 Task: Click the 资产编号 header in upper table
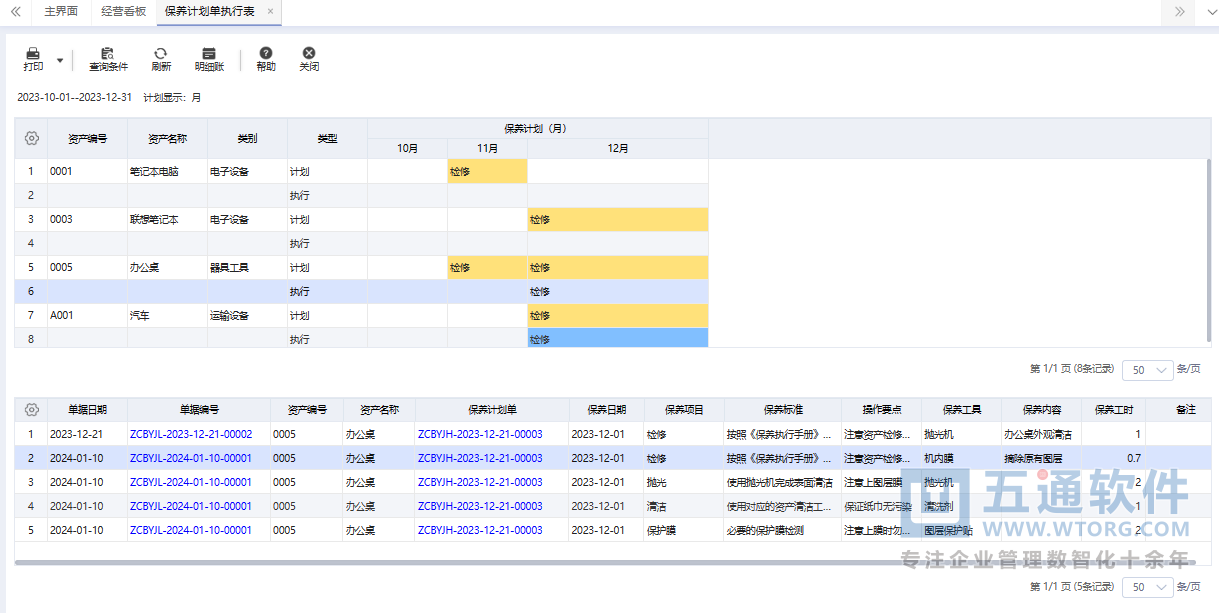(88, 138)
